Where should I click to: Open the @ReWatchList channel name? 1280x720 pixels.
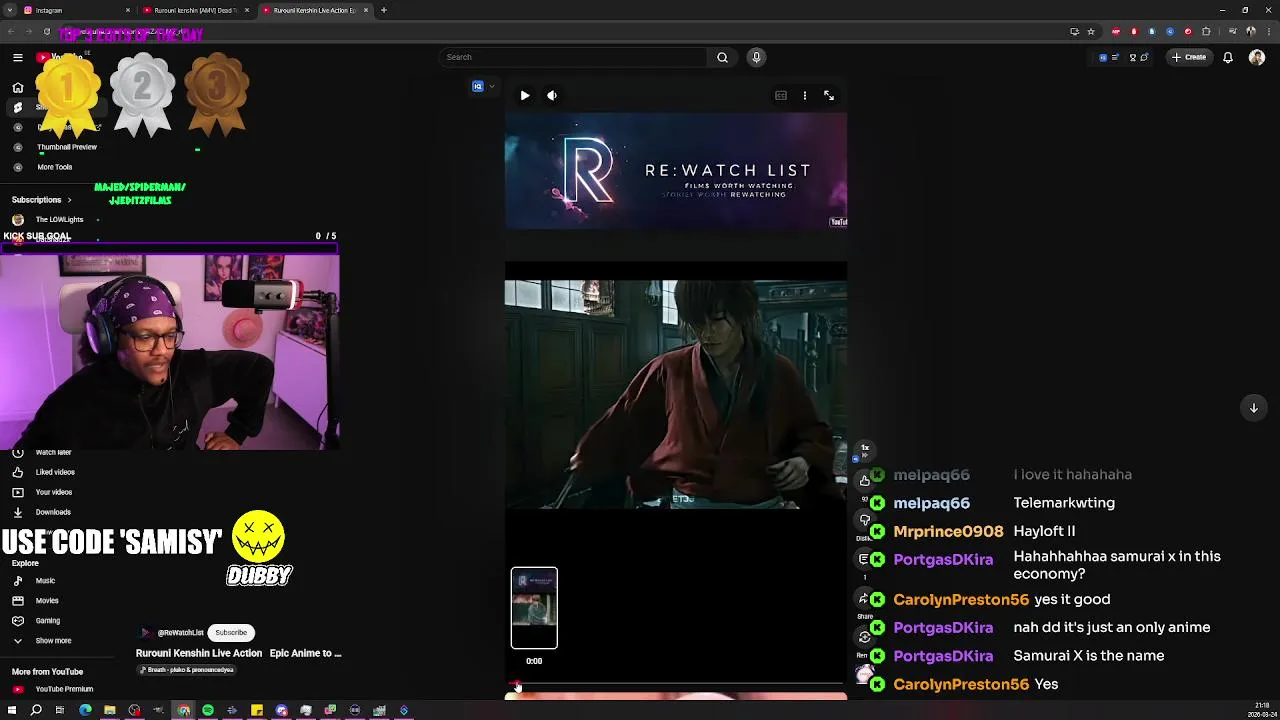[x=180, y=632]
